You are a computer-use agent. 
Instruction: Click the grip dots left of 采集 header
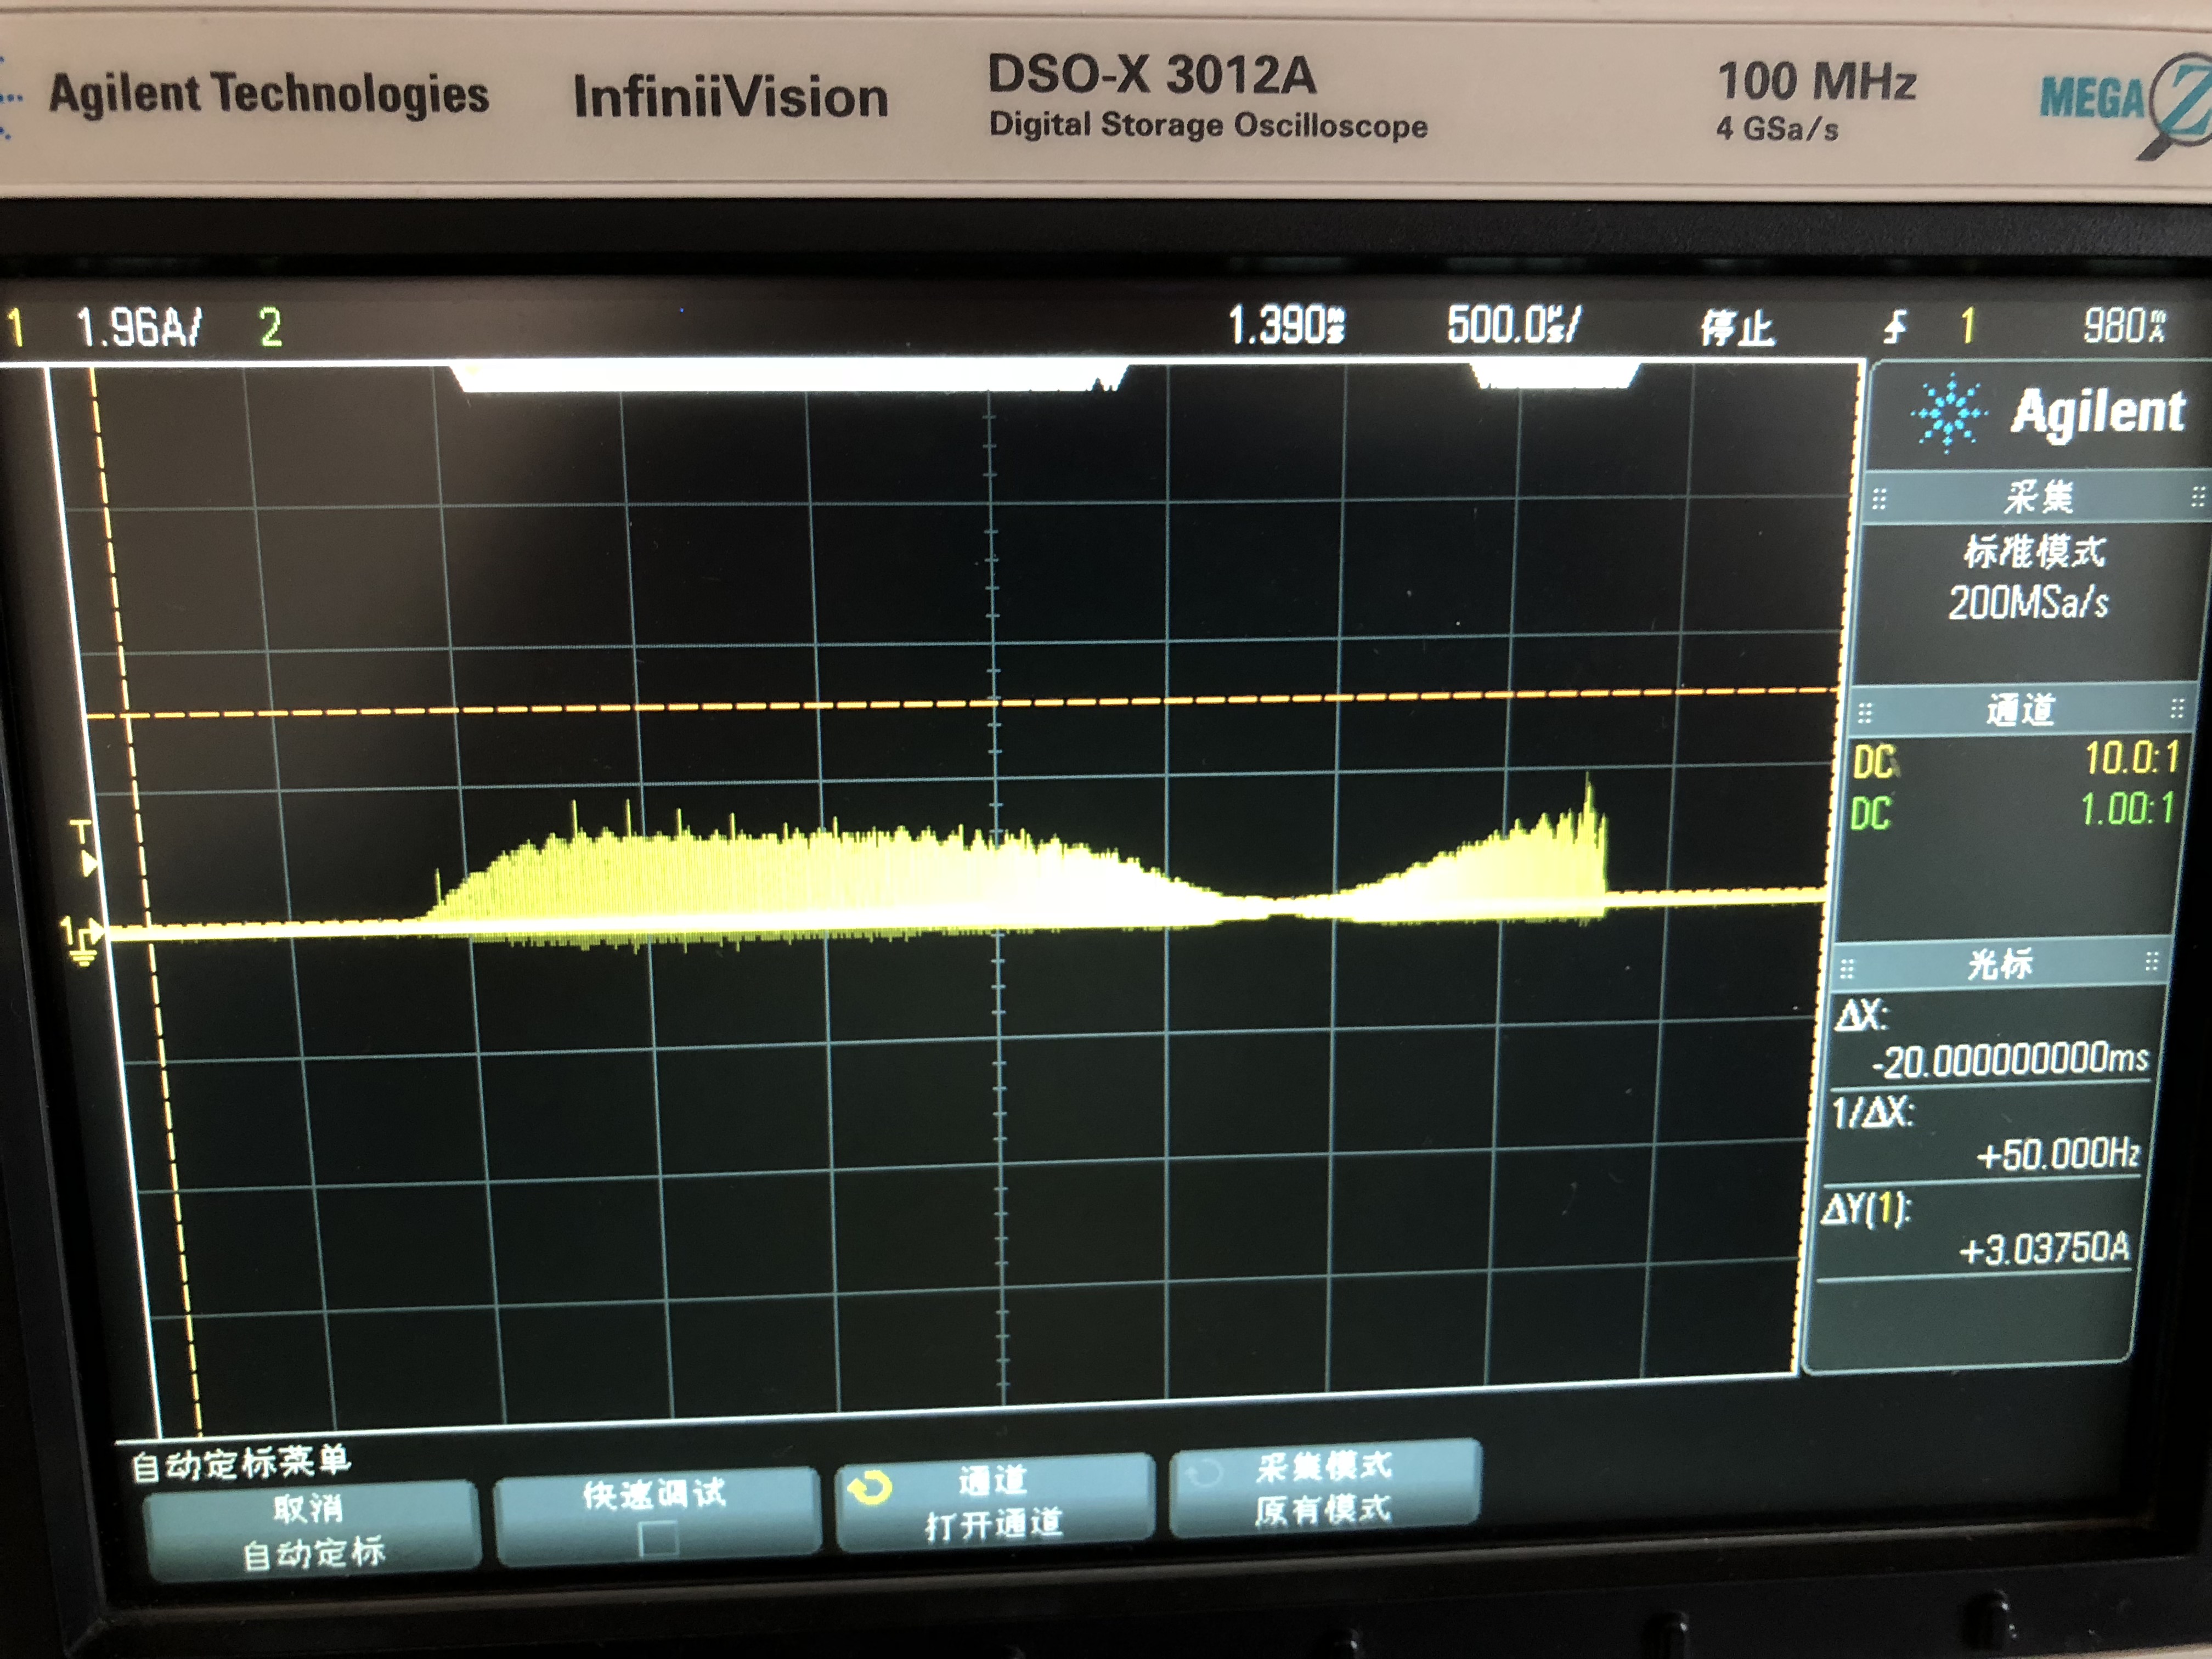pyautogui.click(x=1879, y=498)
